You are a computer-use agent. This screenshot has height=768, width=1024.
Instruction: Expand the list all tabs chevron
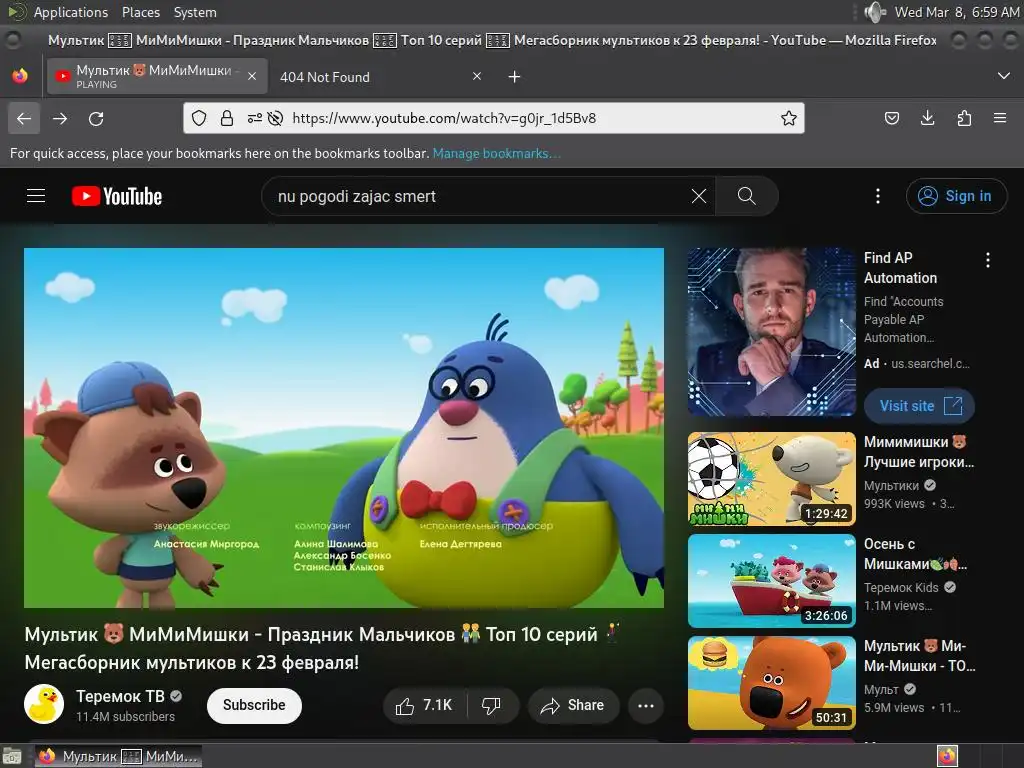(x=1004, y=76)
